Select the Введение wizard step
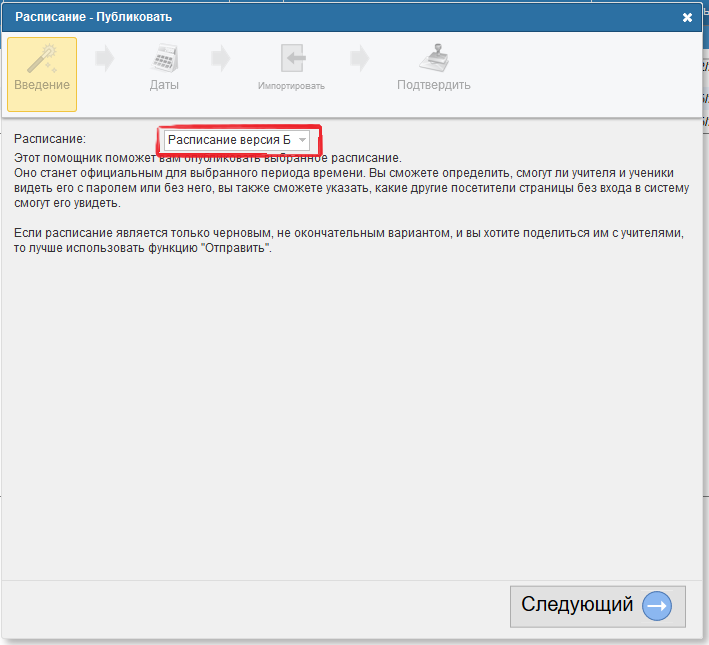Screen dimensions: 709x645 [42, 74]
